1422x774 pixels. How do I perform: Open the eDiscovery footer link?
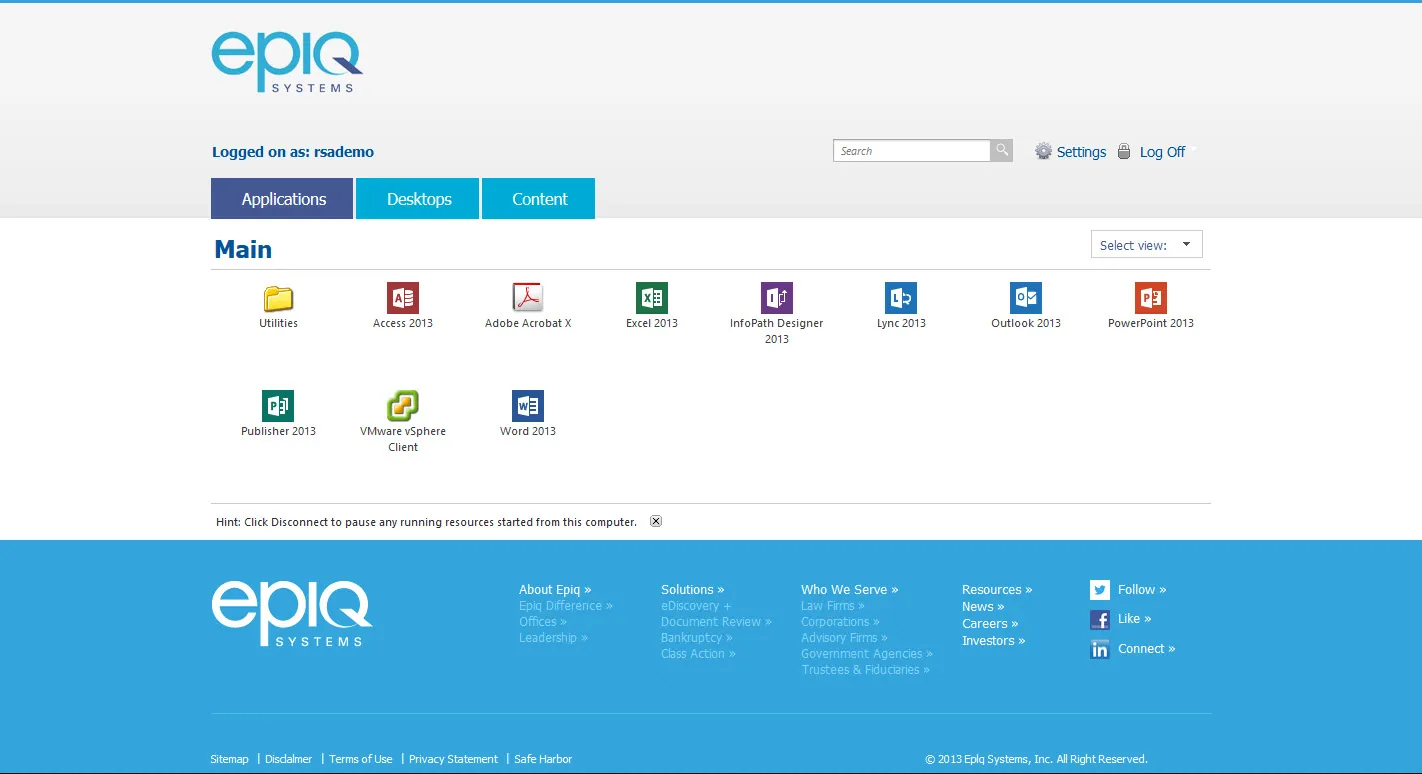click(696, 606)
